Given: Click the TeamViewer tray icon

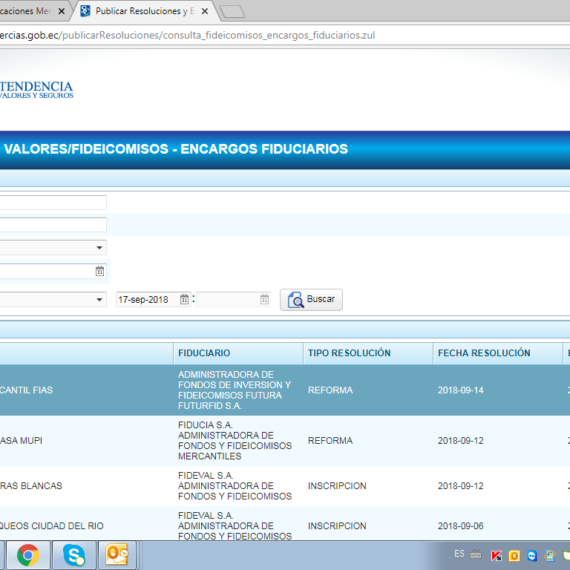Looking at the screenshot, I should [x=532, y=556].
